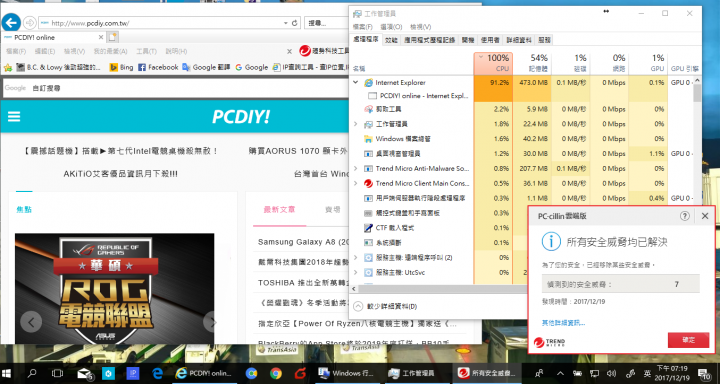720x384 pixels.
Task: Click the PCDIY! site logo
Action: pyautogui.click(x=241, y=117)
